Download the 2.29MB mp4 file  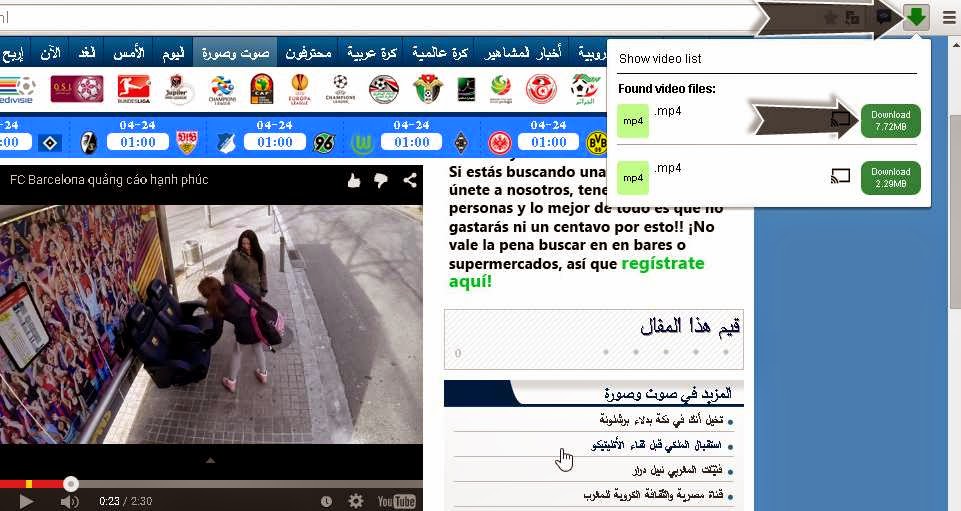coord(891,178)
